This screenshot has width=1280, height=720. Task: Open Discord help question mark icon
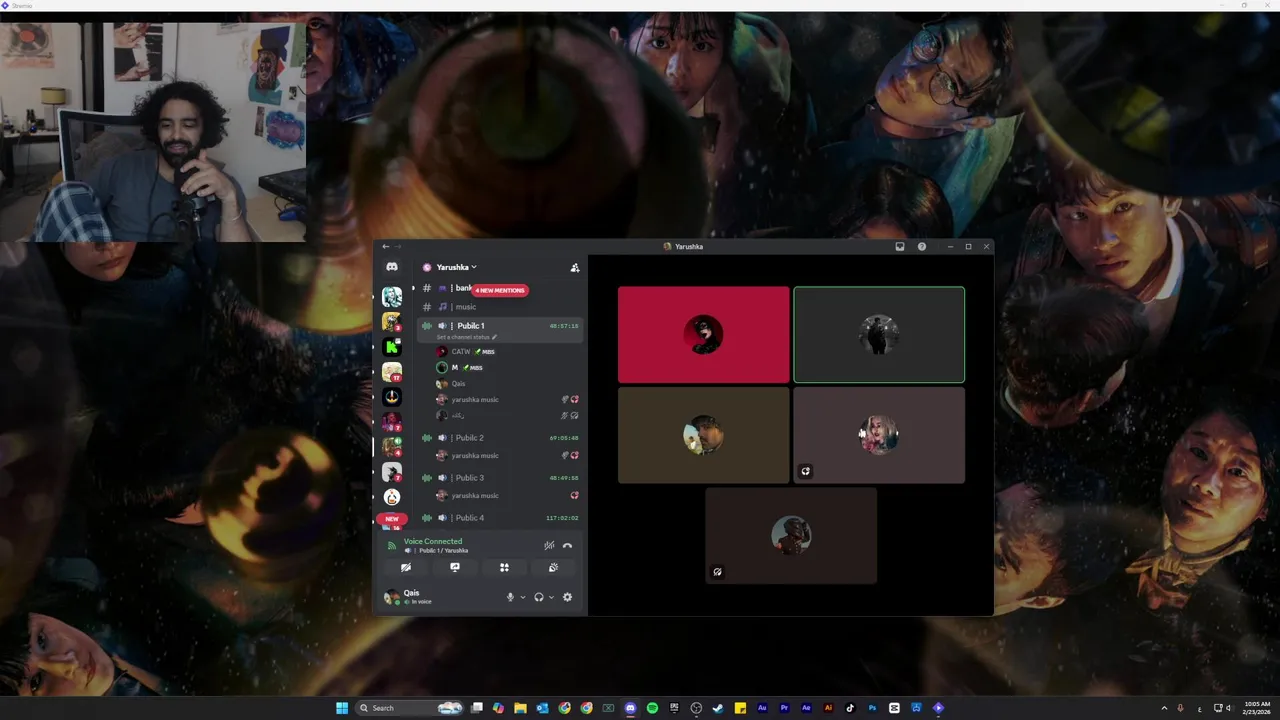point(921,246)
